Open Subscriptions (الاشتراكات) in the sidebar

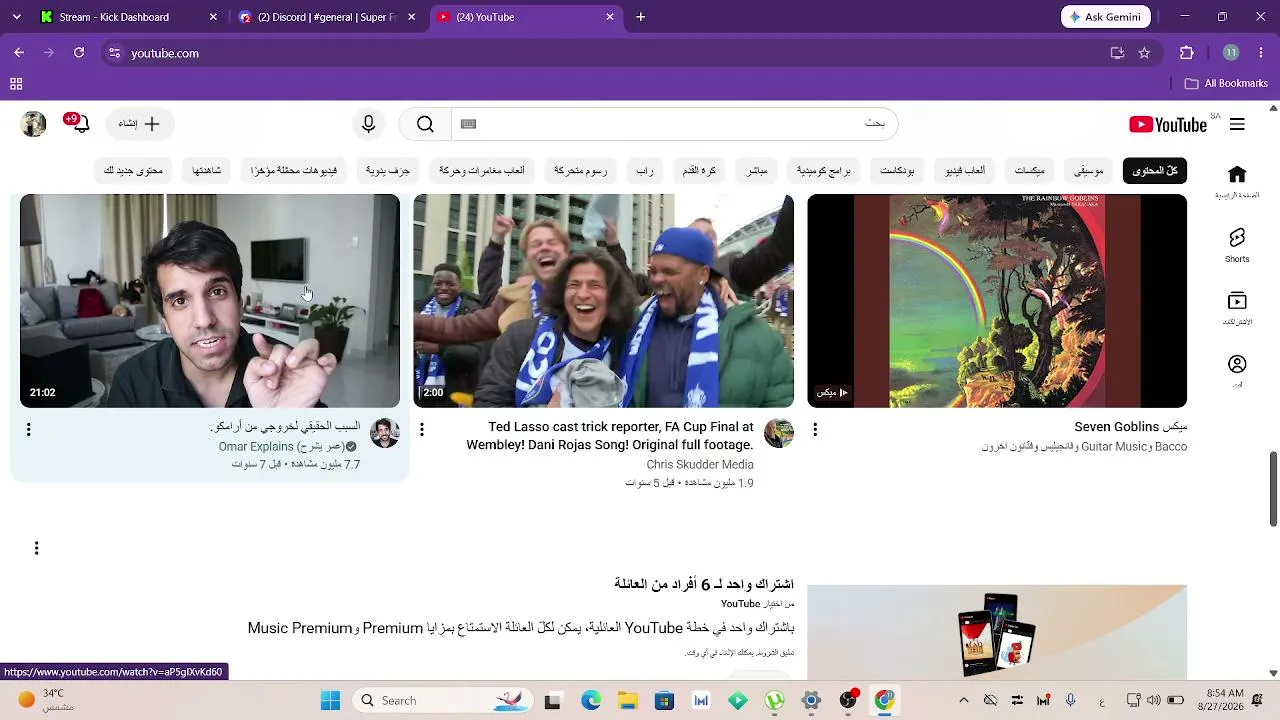(x=1237, y=308)
